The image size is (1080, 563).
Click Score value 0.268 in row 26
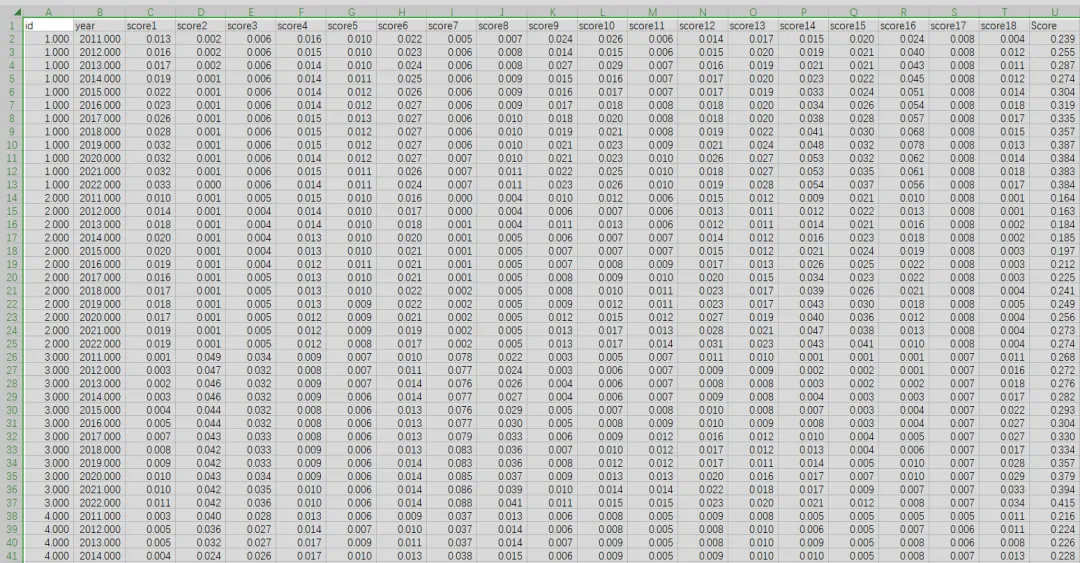click(1054, 357)
